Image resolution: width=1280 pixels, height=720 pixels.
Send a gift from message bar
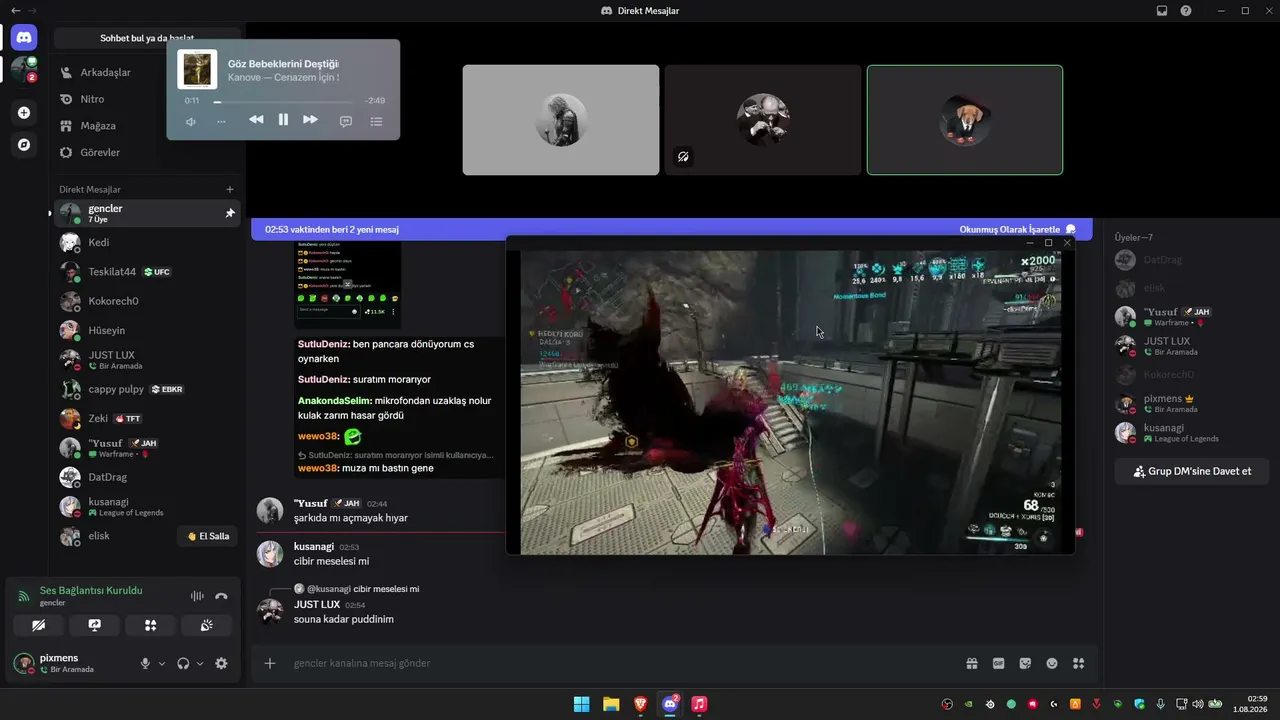tap(971, 663)
